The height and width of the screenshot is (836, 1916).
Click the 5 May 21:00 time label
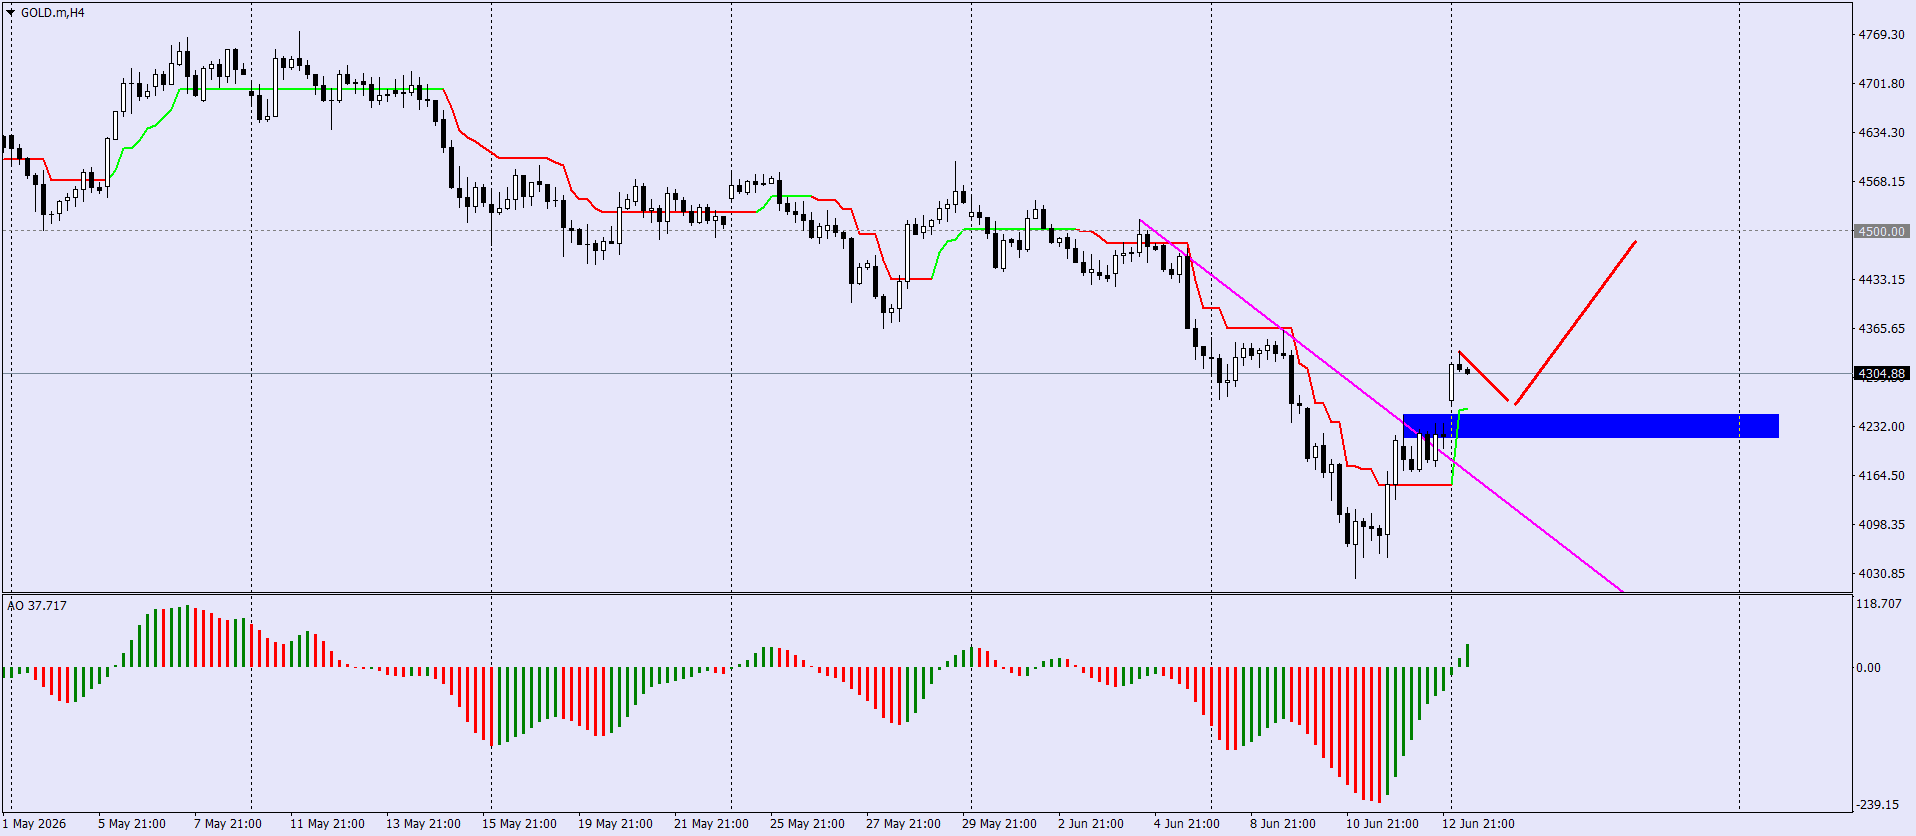(x=132, y=824)
